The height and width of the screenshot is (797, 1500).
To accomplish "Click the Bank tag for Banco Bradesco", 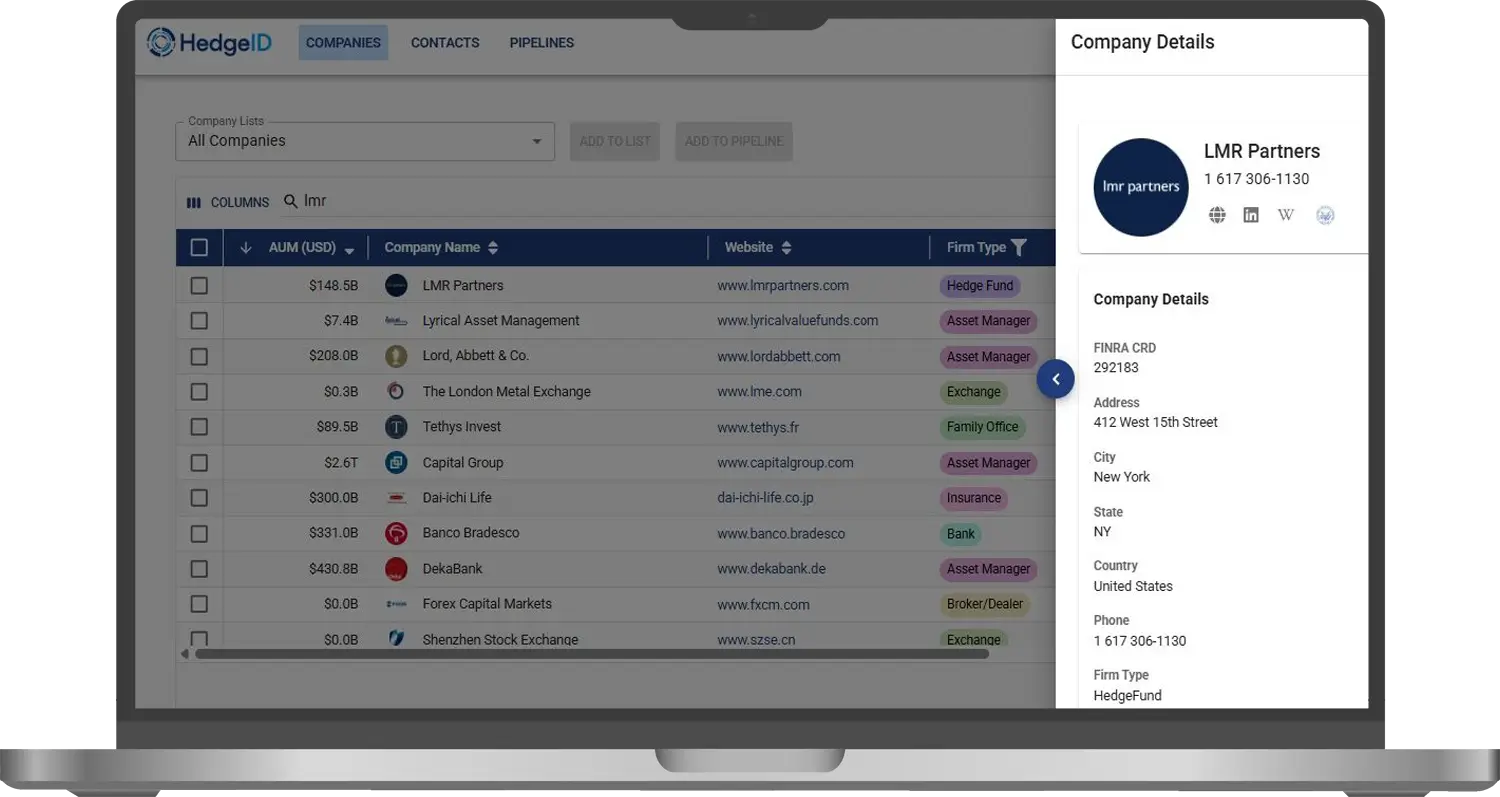I will coord(961,534).
